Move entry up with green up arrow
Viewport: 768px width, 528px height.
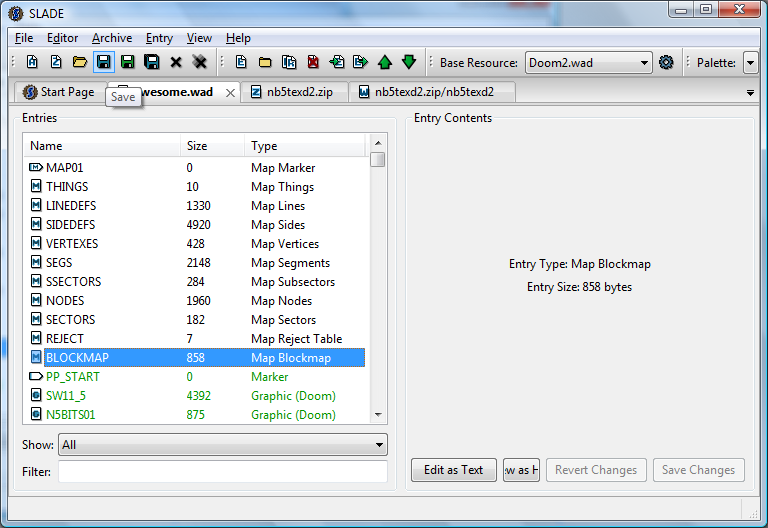pos(385,62)
